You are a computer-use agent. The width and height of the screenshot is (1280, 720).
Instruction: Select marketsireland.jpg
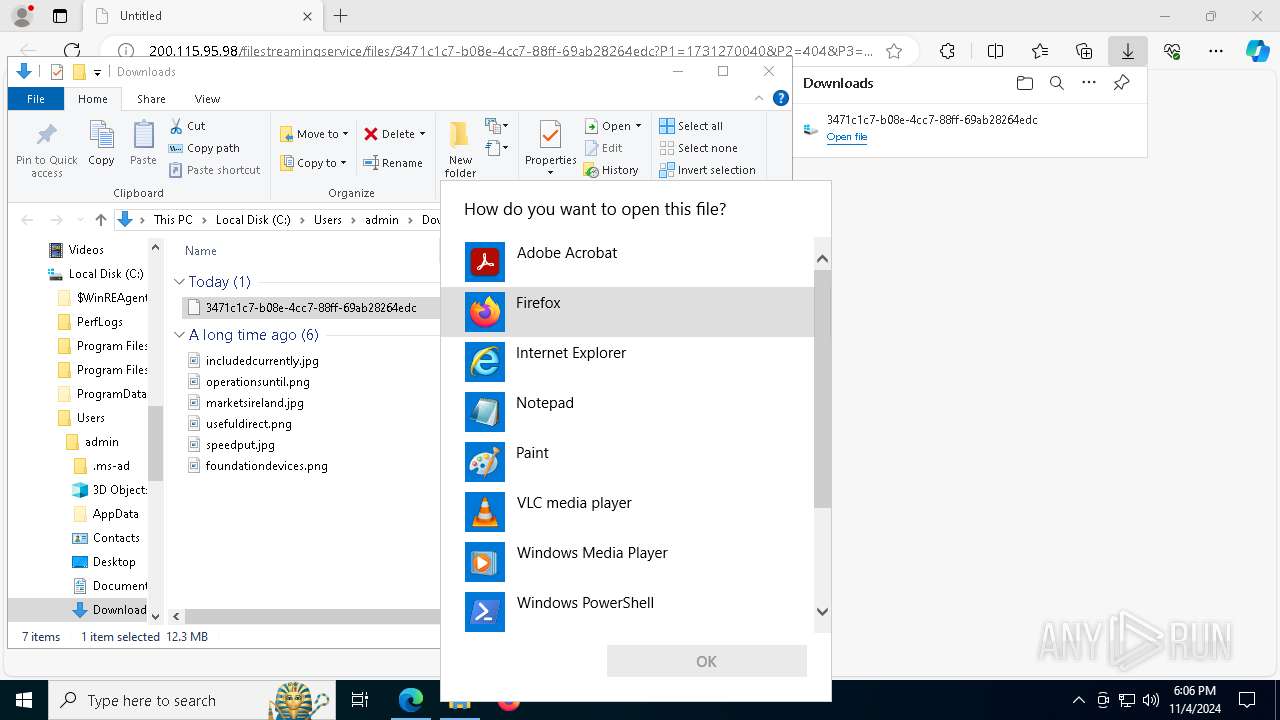pos(254,403)
